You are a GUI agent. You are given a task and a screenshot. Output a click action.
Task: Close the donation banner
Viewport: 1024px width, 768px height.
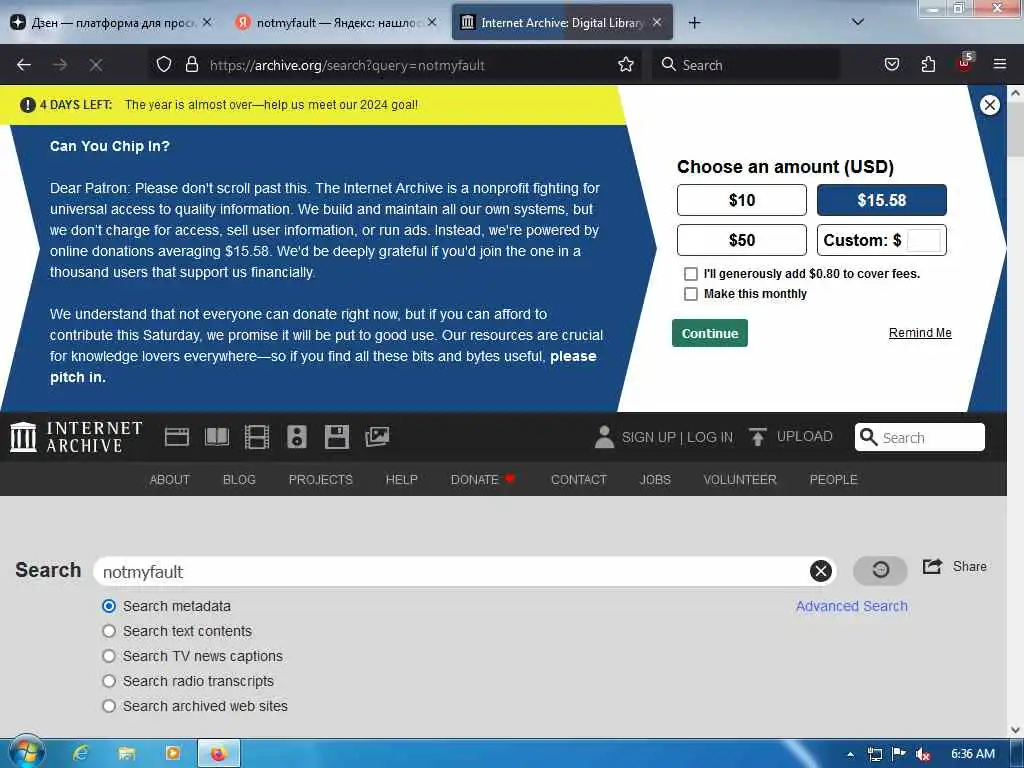coord(989,105)
